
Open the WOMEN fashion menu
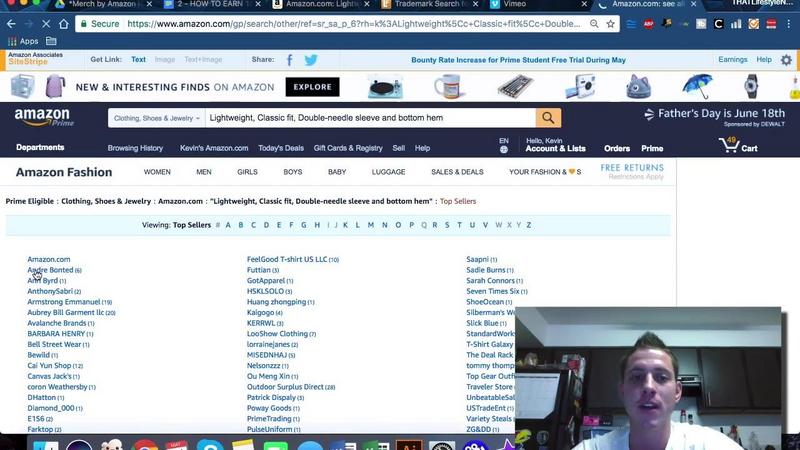click(157, 172)
